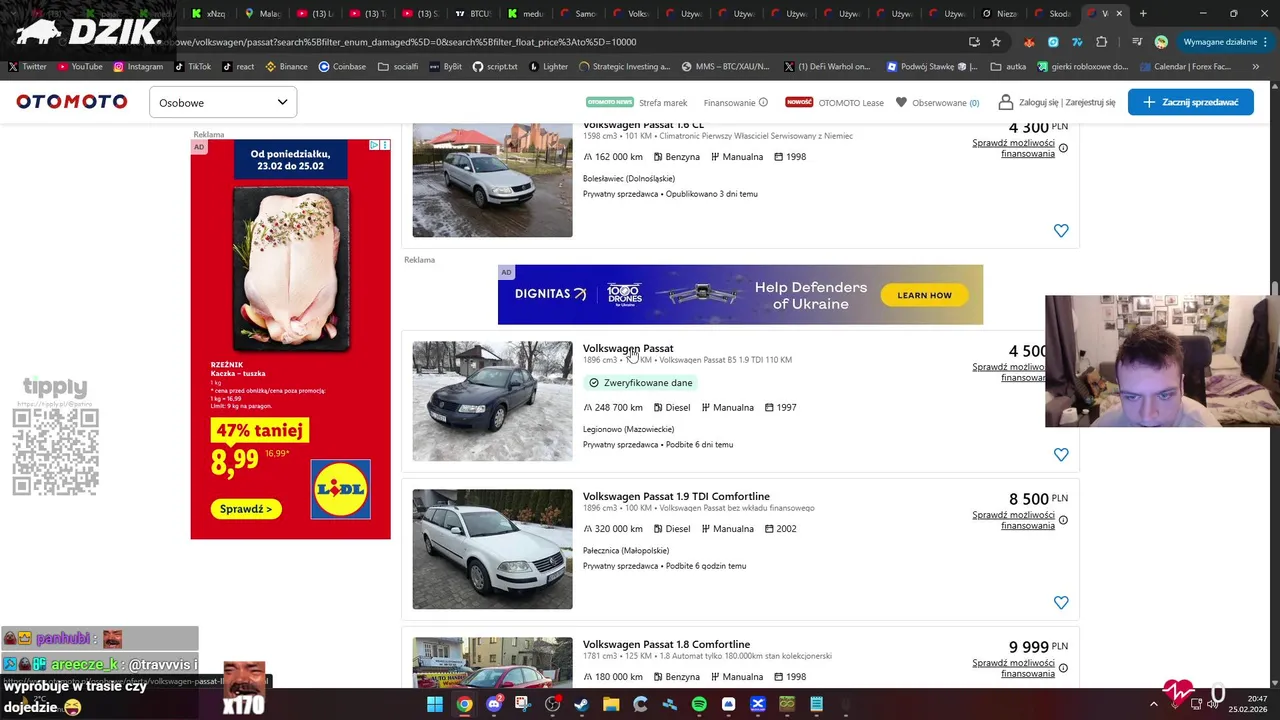Open Volkswagen Passat 1.9 TDI Comfortline title
The image size is (1280, 720).
676,496
